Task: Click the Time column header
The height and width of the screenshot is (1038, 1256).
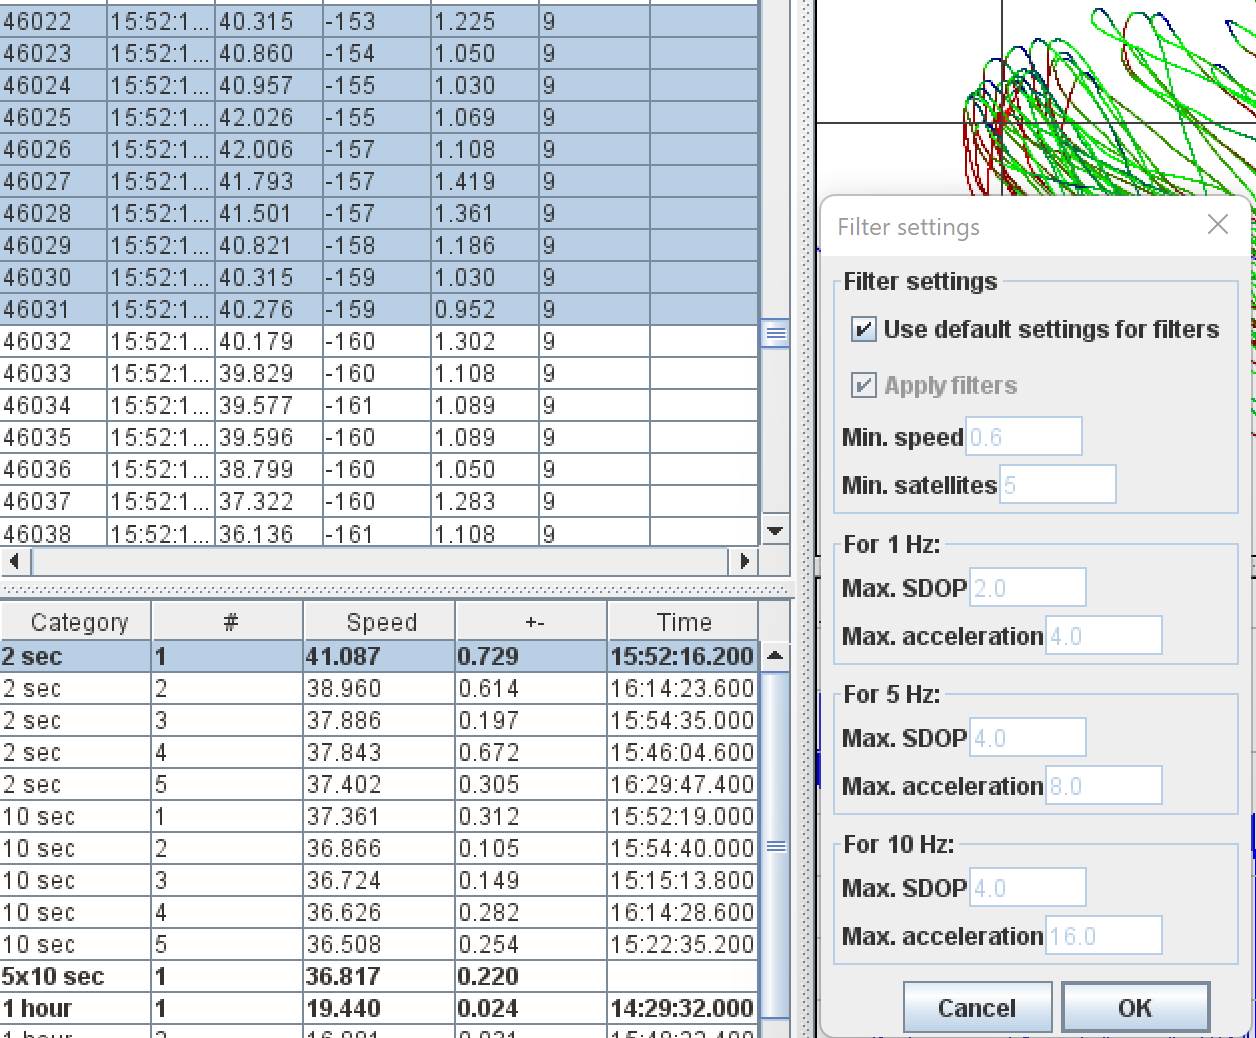Action: point(683,622)
